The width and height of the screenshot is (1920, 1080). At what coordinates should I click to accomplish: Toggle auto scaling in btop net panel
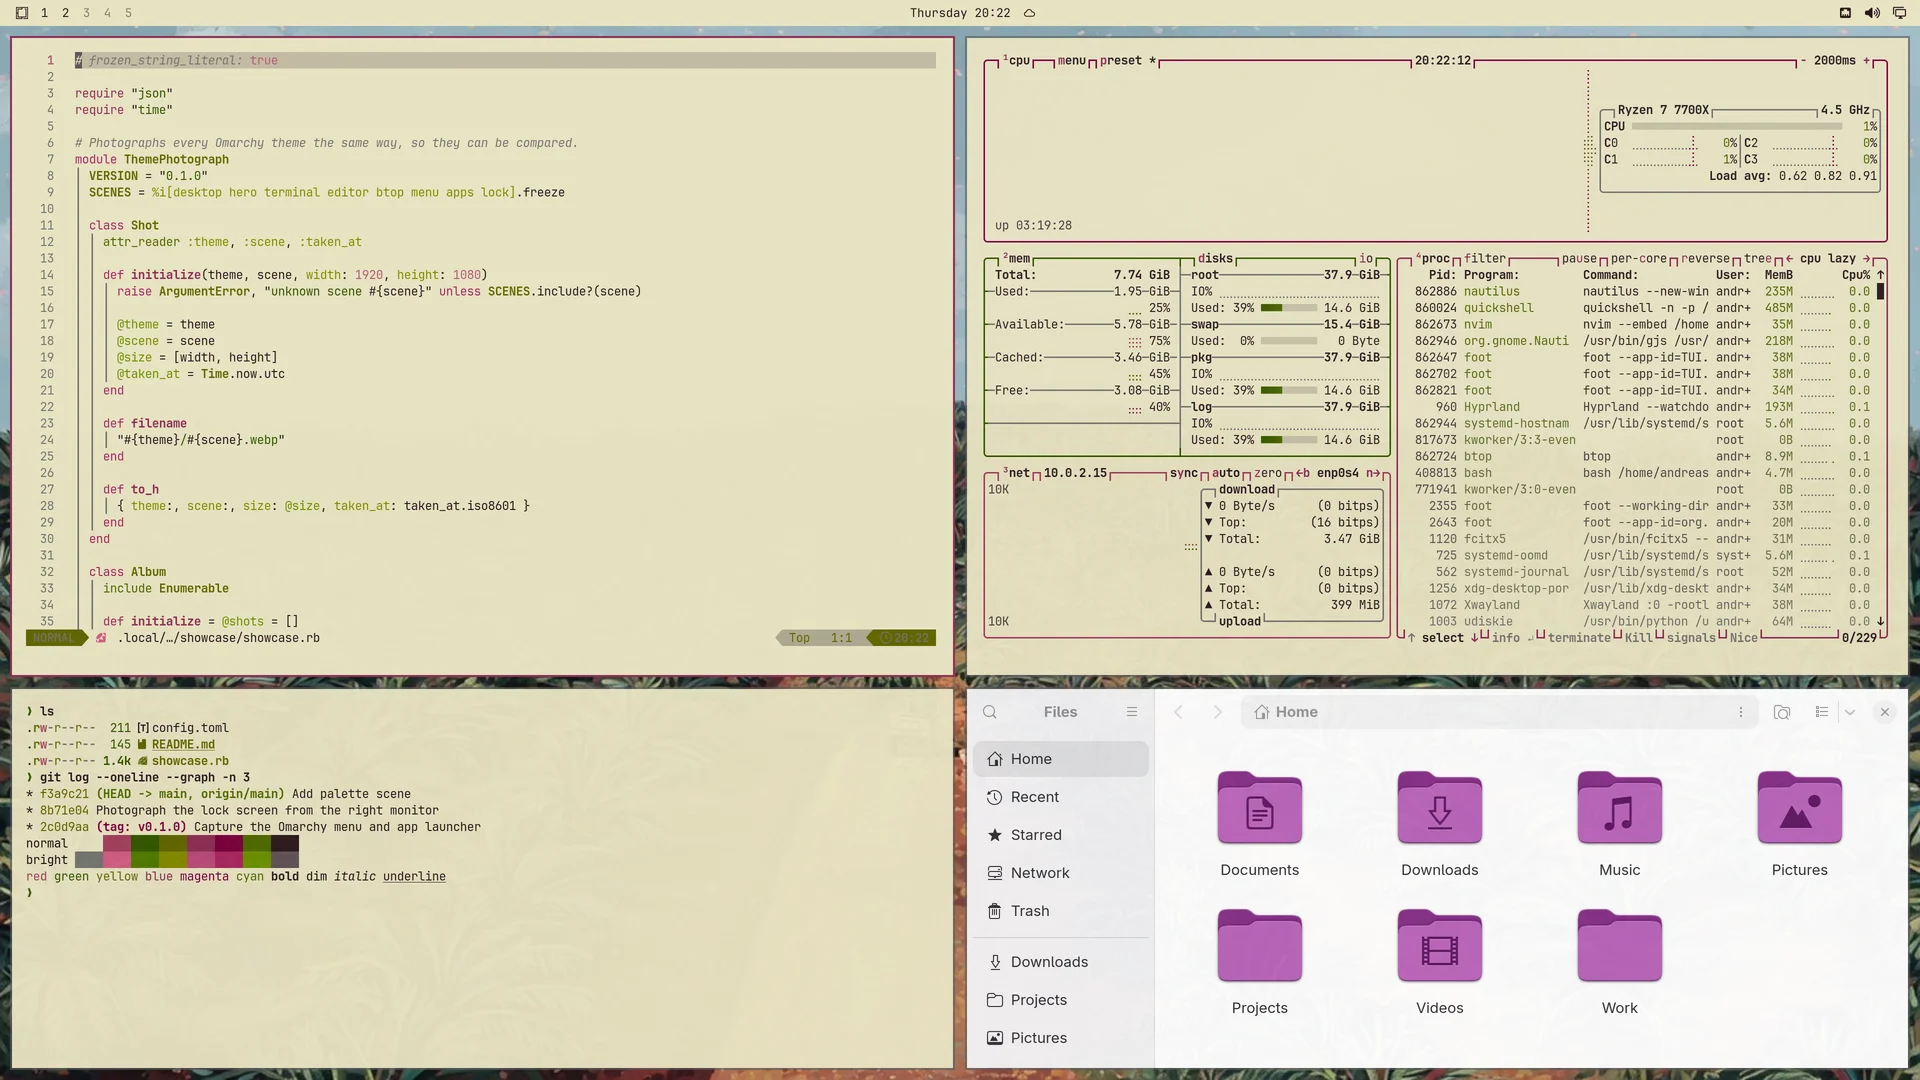[1226, 473]
